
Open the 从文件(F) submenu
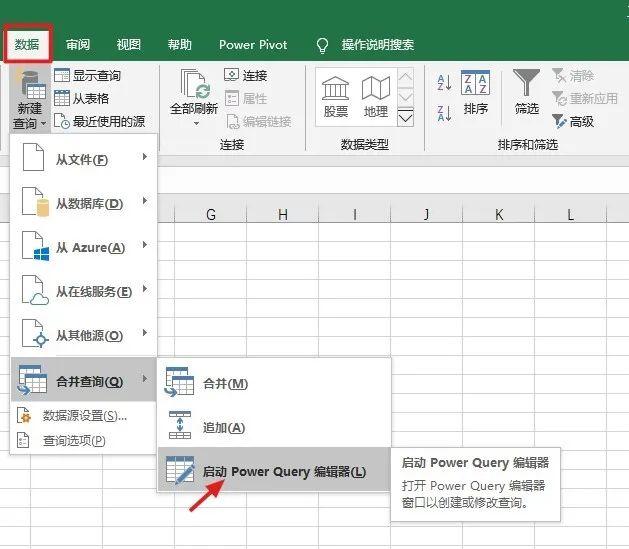pos(83,159)
